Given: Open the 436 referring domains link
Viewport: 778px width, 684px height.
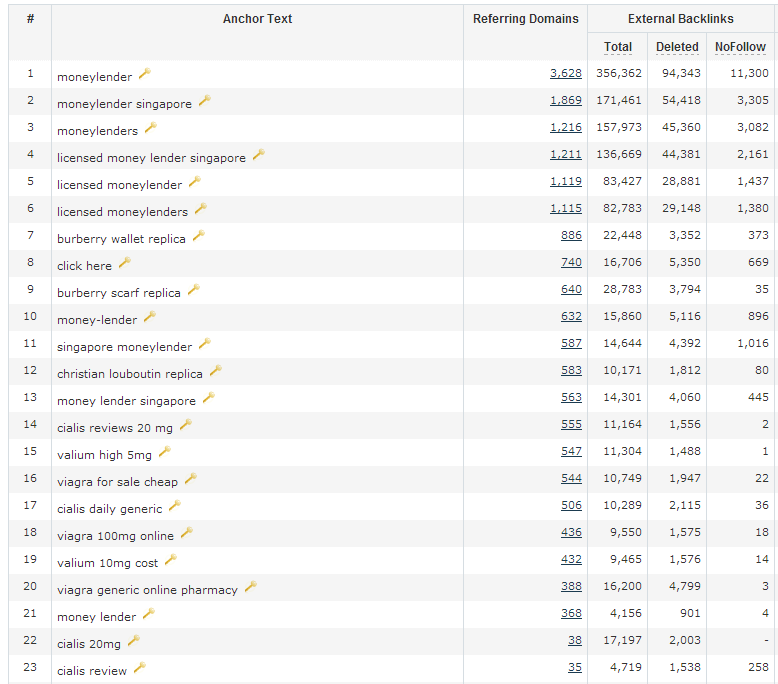Looking at the screenshot, I should tap(571, 532).
